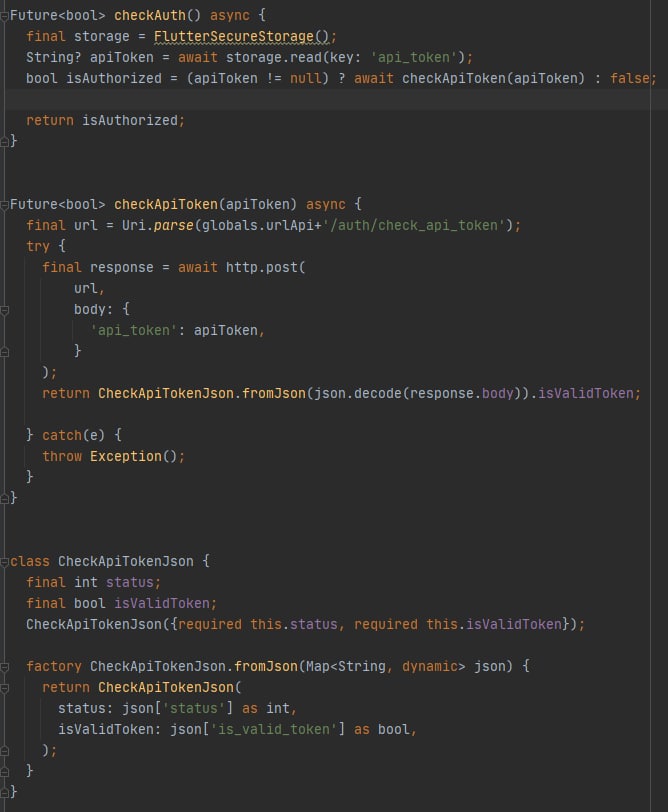The height and width of the screenshot is (812, 668).
Task: Click fold end marker below 'return isAuthorized;'
Action: coord(4,141)
